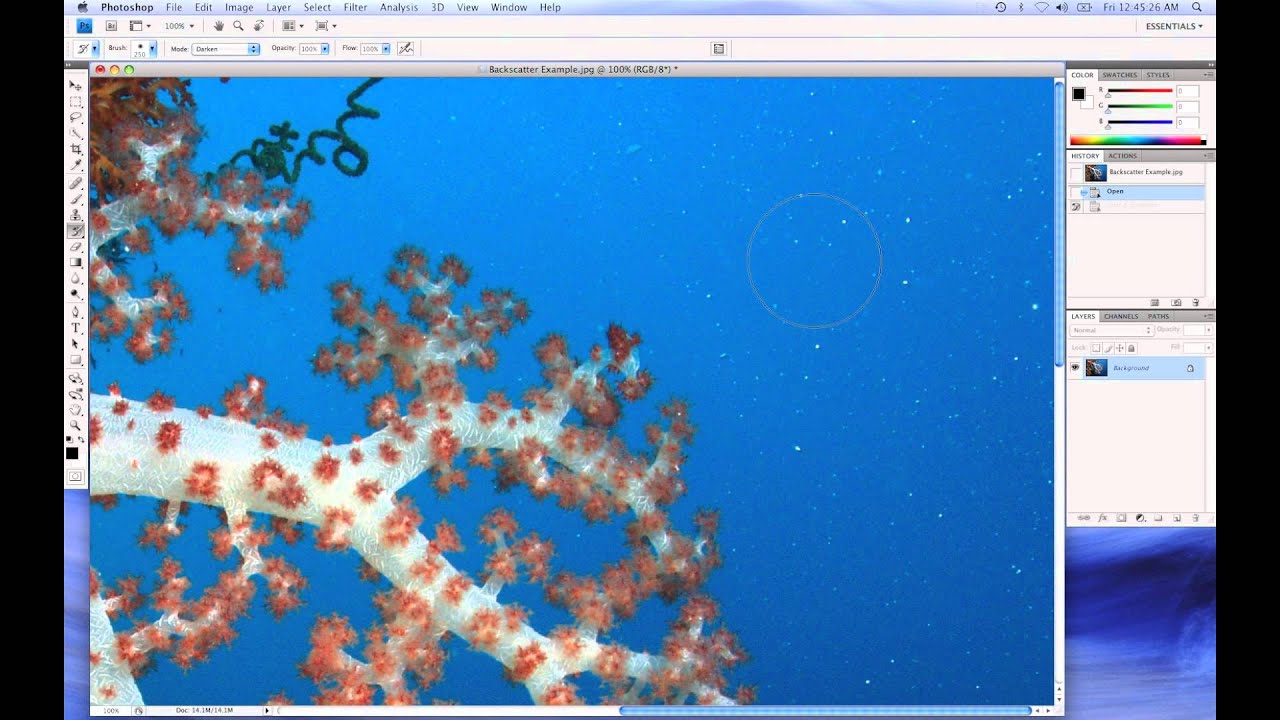Open the Arrange Documents dropdown

[x=292, y=25]
